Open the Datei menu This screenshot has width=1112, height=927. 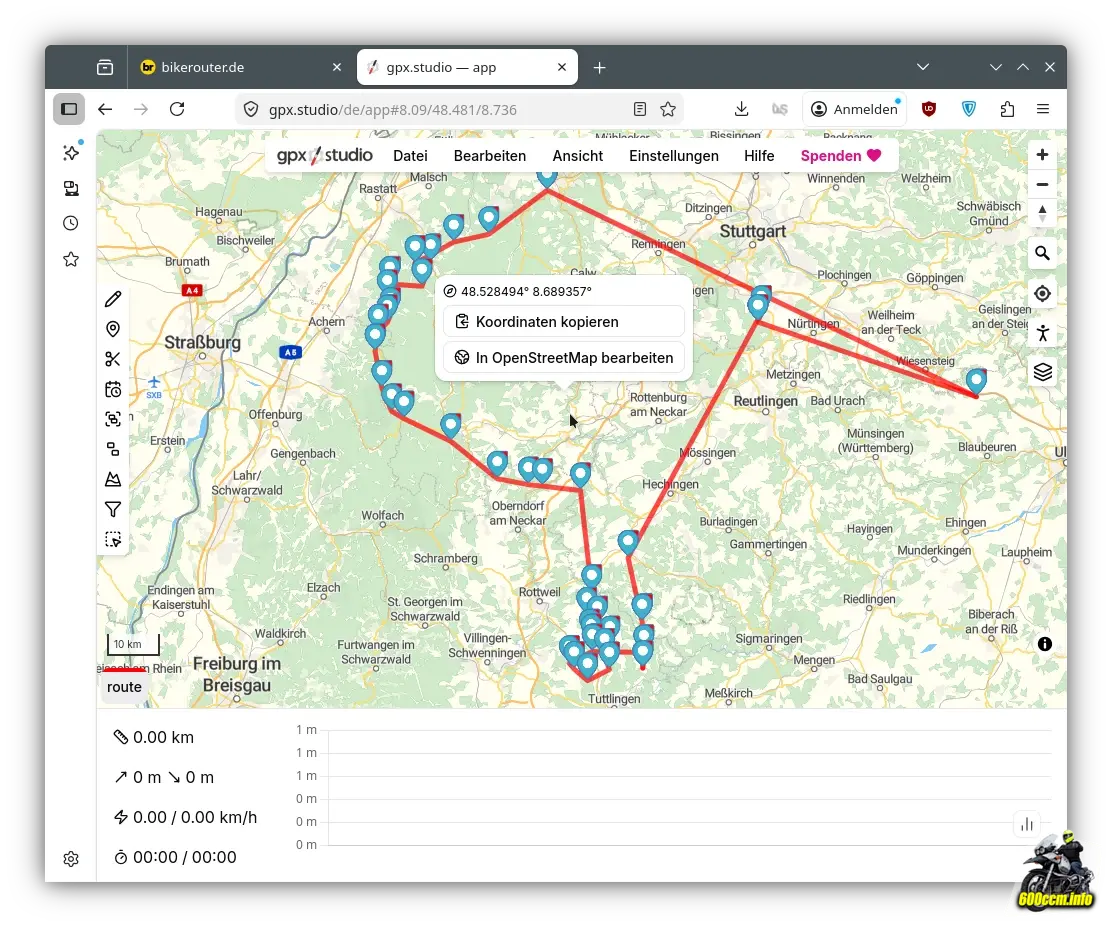click(x=410, y=156)
